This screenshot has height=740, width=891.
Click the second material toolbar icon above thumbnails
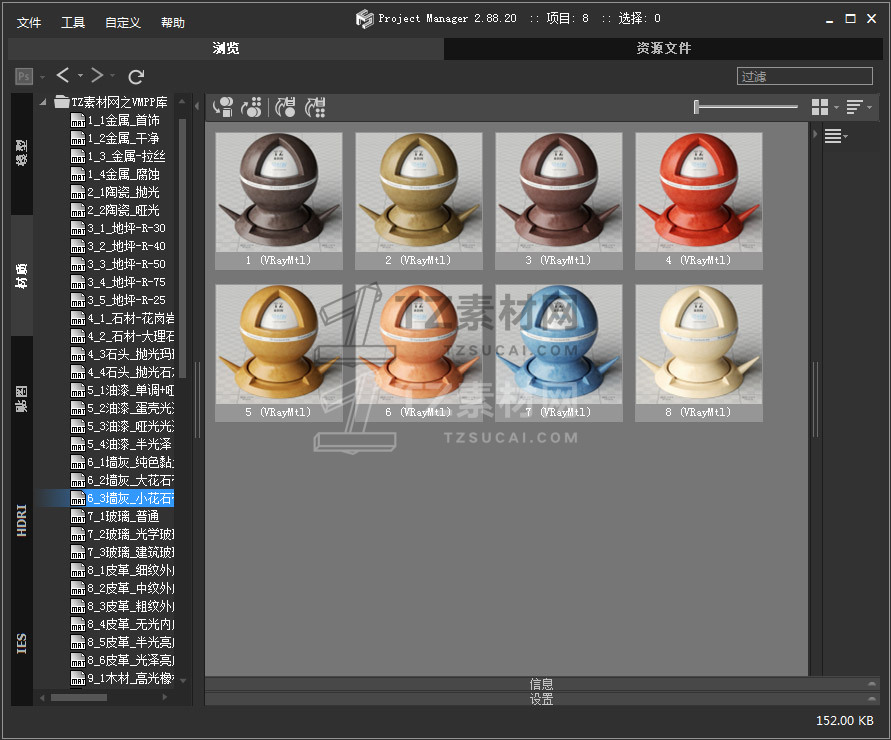[x=252, y=107]
